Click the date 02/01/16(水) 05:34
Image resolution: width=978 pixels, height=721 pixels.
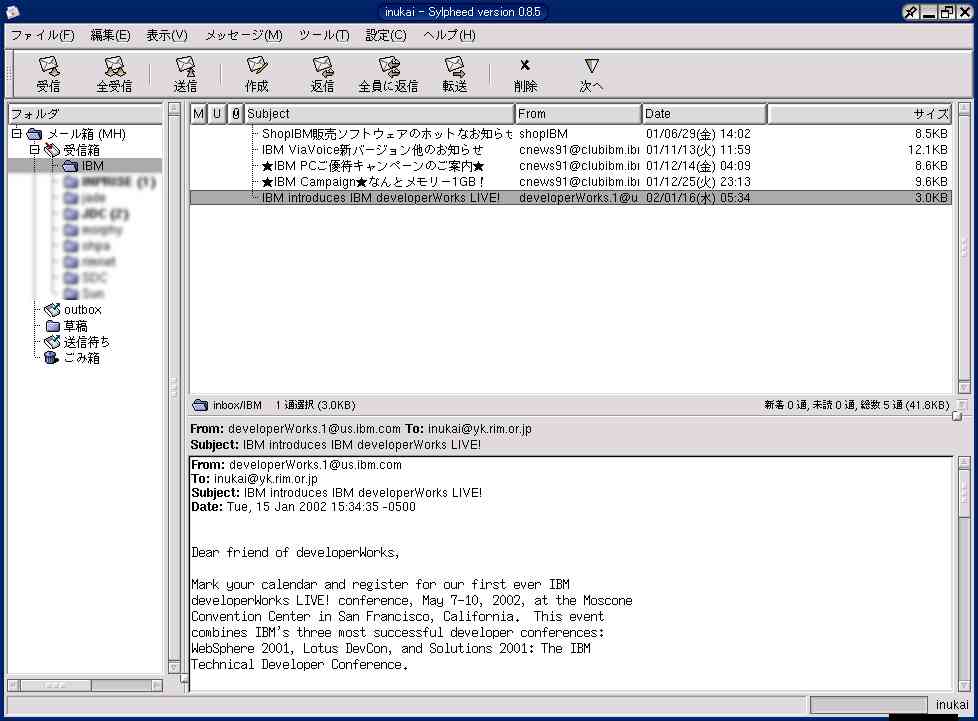pos(698,198)
